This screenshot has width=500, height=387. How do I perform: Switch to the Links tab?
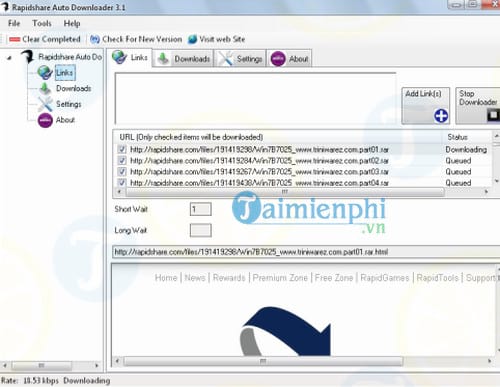pyautogui.click(x=131, y=58)
